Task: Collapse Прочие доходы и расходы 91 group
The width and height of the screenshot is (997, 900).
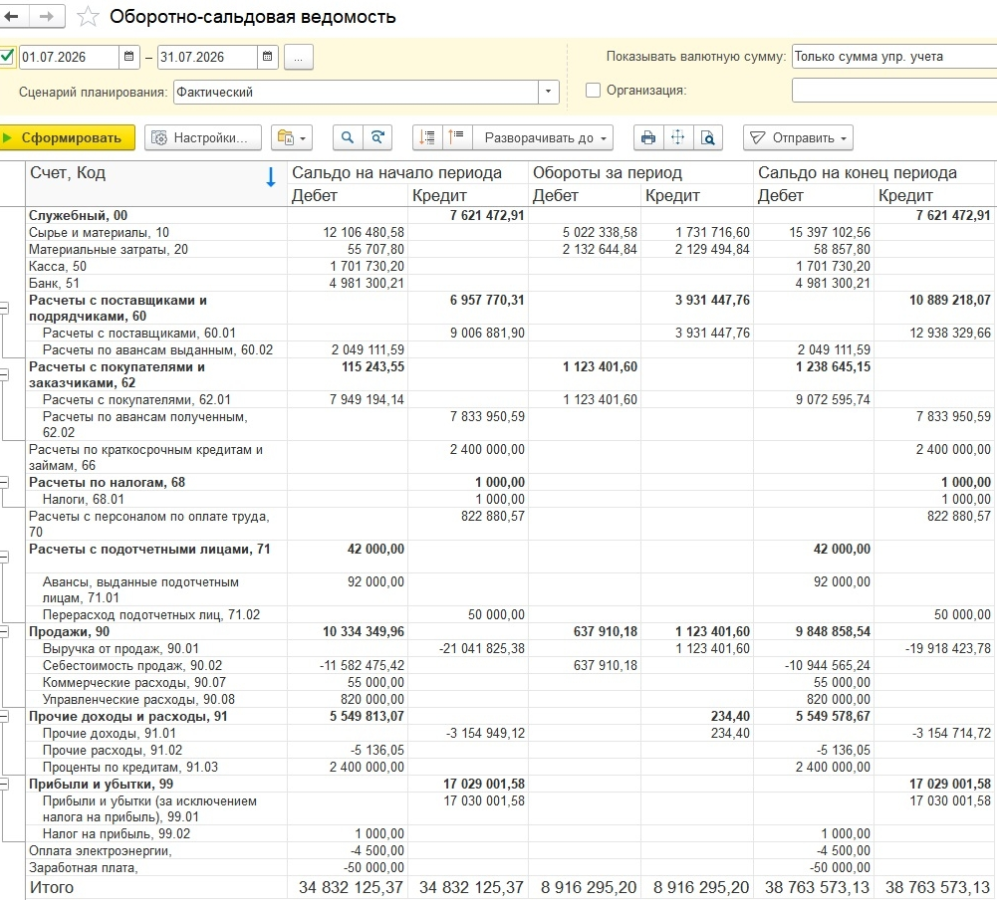Action: (x=4, y=717)
